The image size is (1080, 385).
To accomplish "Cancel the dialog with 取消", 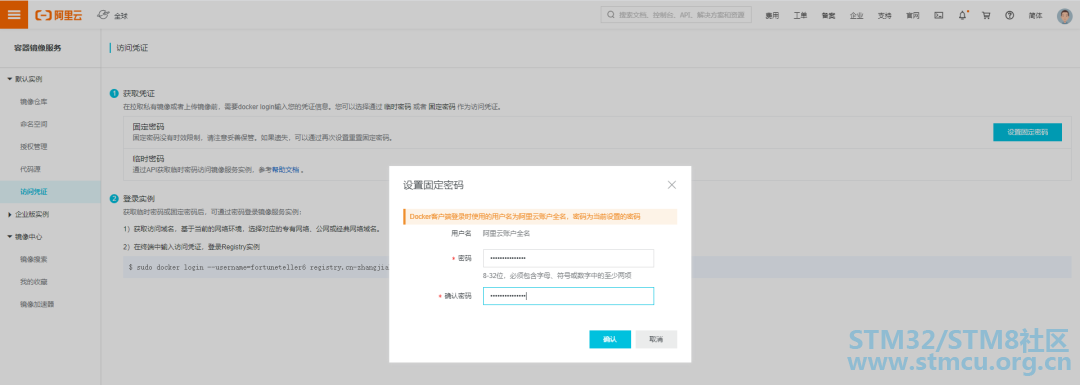I will click(656, 340).
